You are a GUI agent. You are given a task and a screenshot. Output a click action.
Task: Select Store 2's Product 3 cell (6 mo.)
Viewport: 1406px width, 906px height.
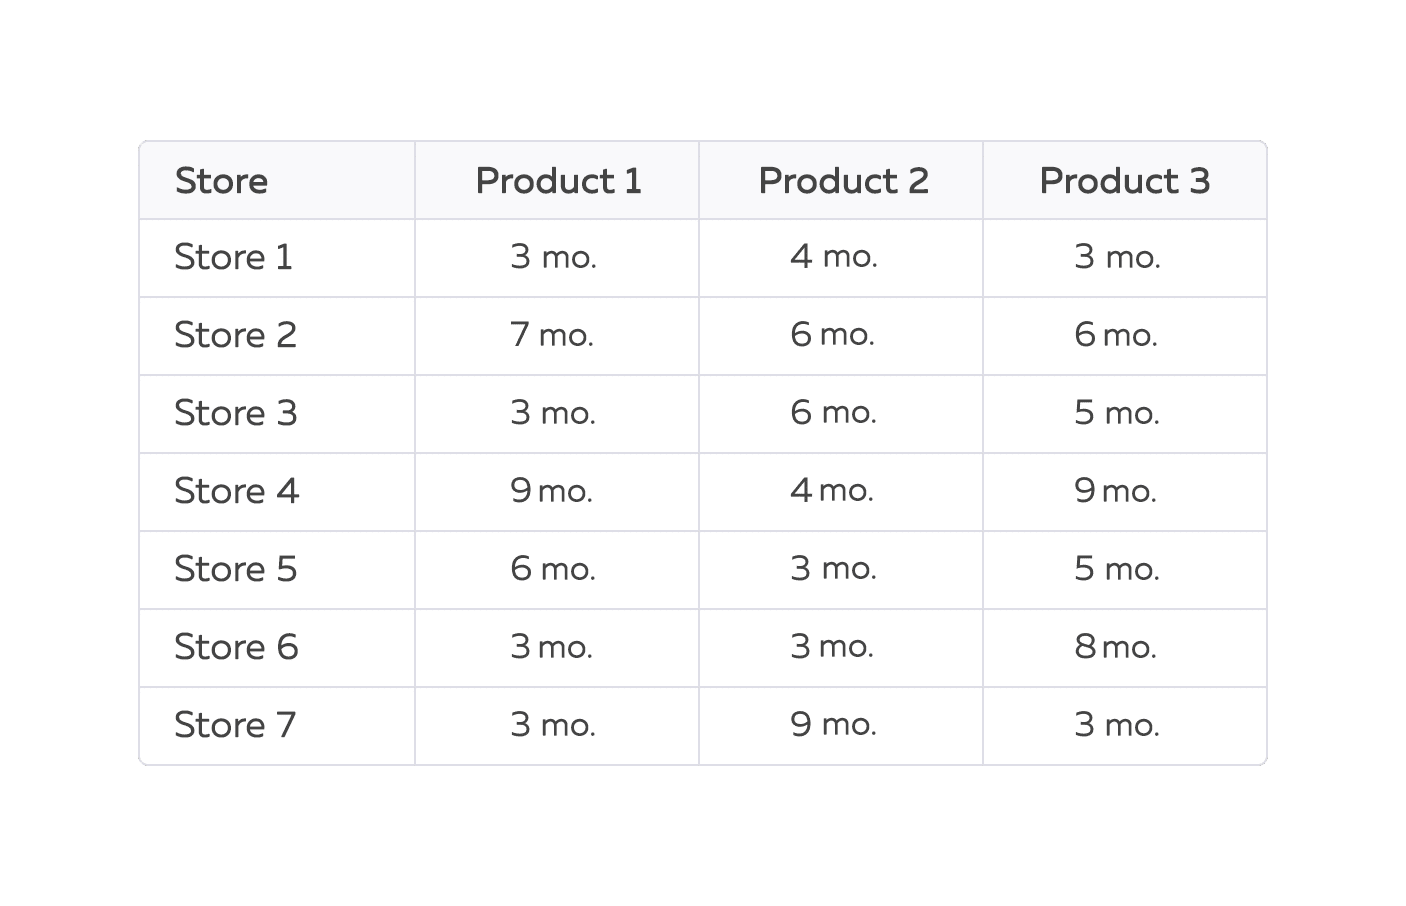tap(1115, 335)
